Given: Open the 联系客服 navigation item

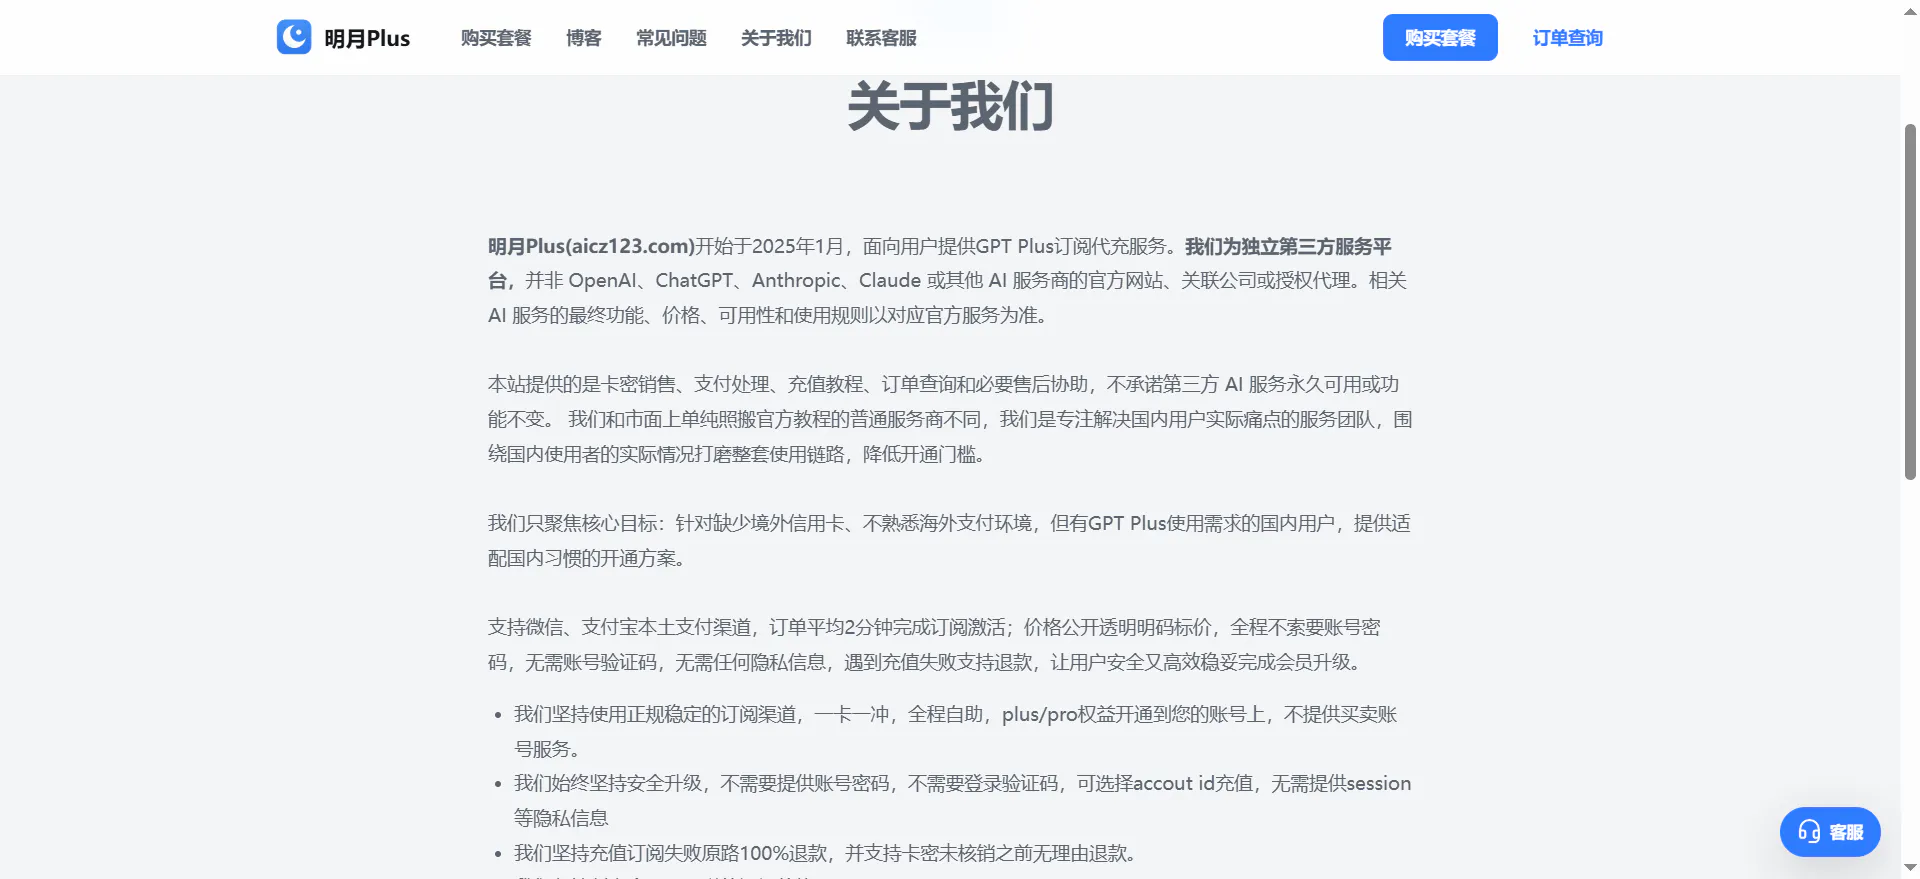Looking at the screenshot, I should click(881, 38).
